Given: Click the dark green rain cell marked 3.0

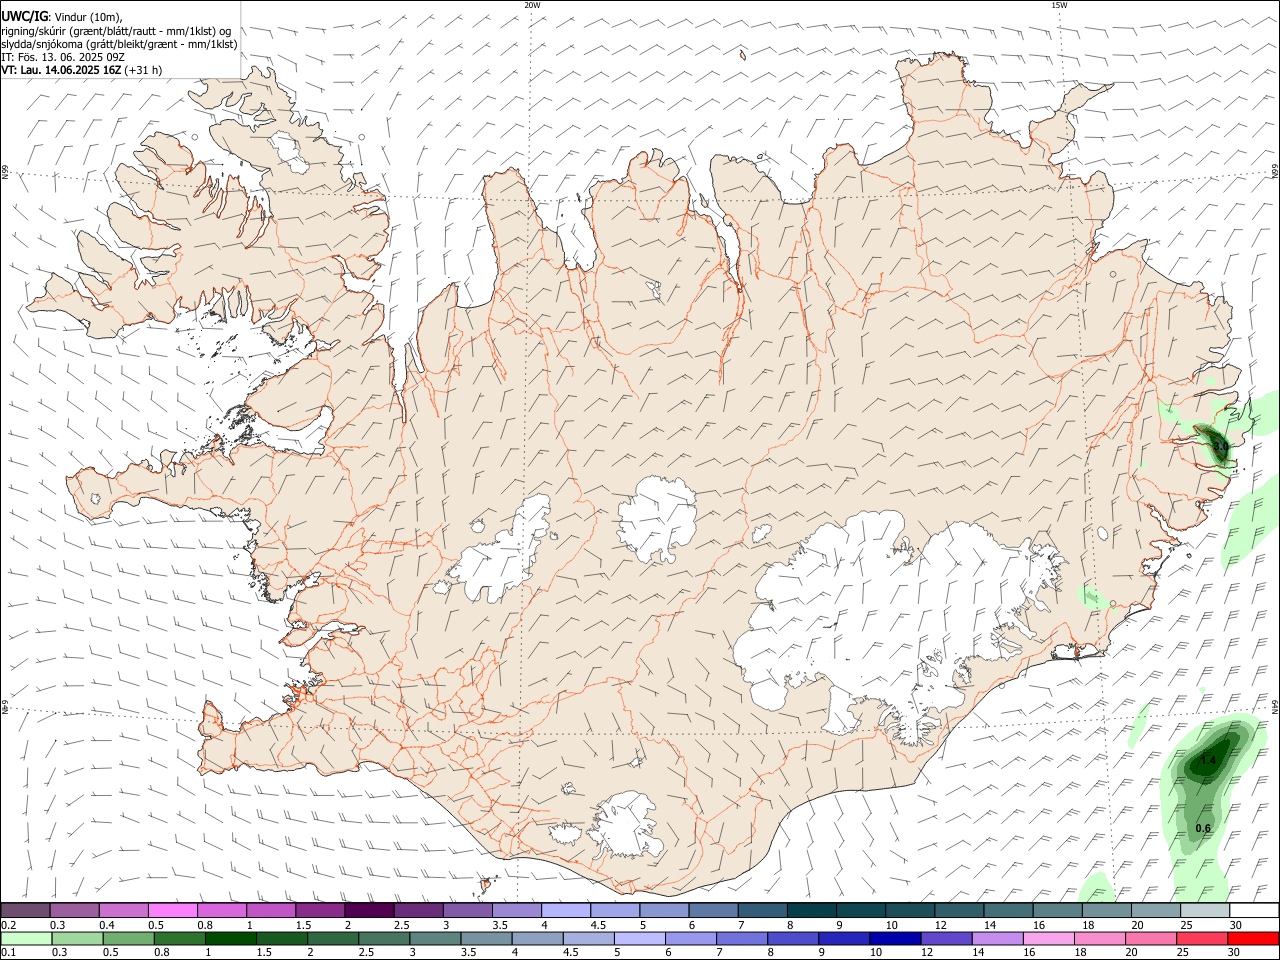Looking at the screenshot, I should coord(1218,443).
